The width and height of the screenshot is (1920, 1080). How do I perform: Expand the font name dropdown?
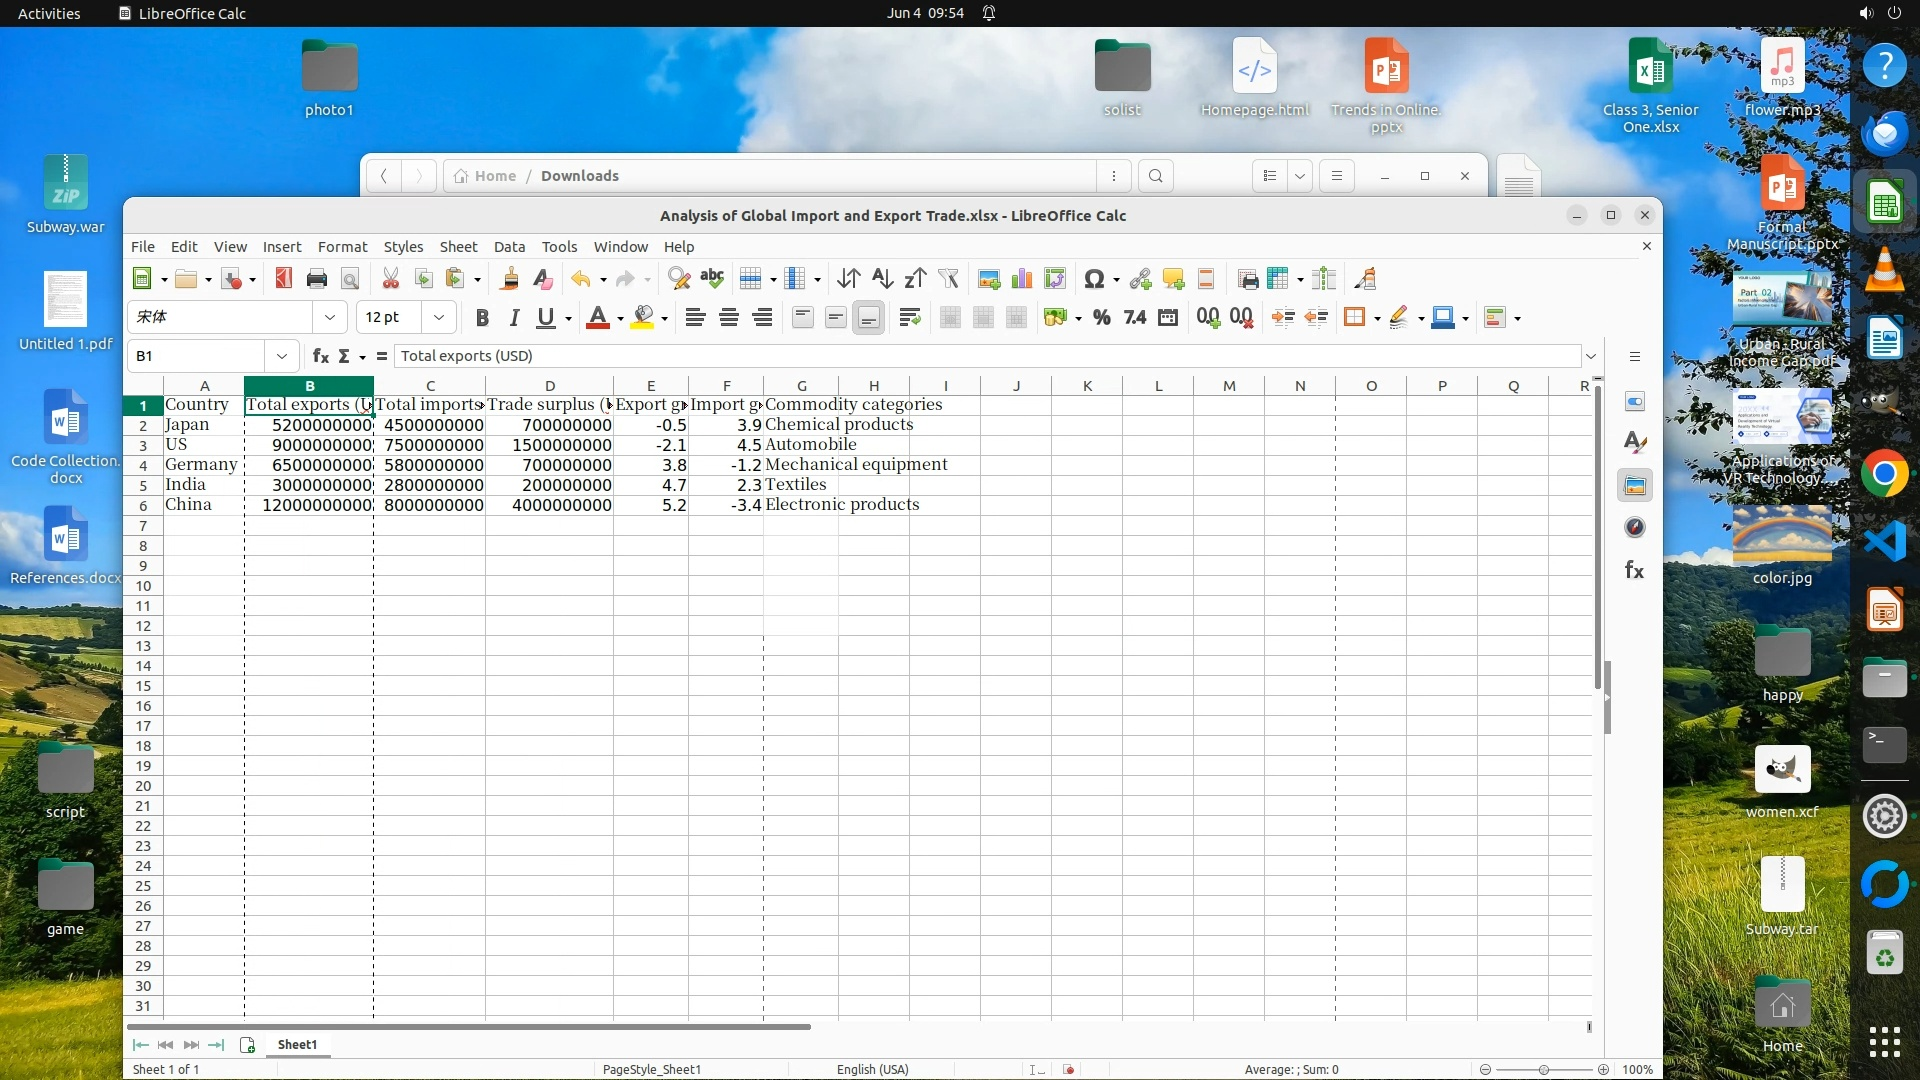pyautogui.click(x=329, y=317)
